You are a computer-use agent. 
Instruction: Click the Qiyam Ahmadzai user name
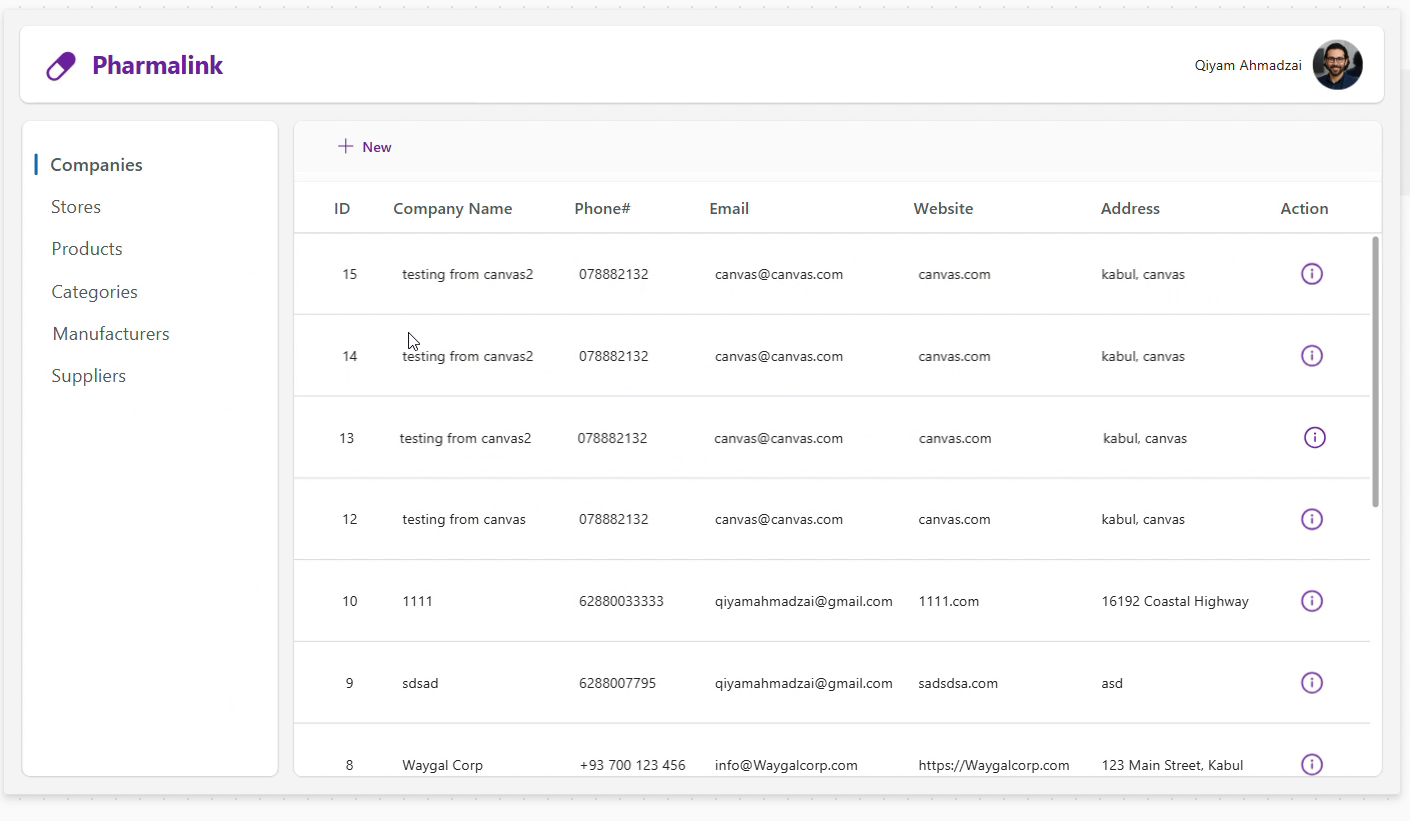pos(1247,66)
